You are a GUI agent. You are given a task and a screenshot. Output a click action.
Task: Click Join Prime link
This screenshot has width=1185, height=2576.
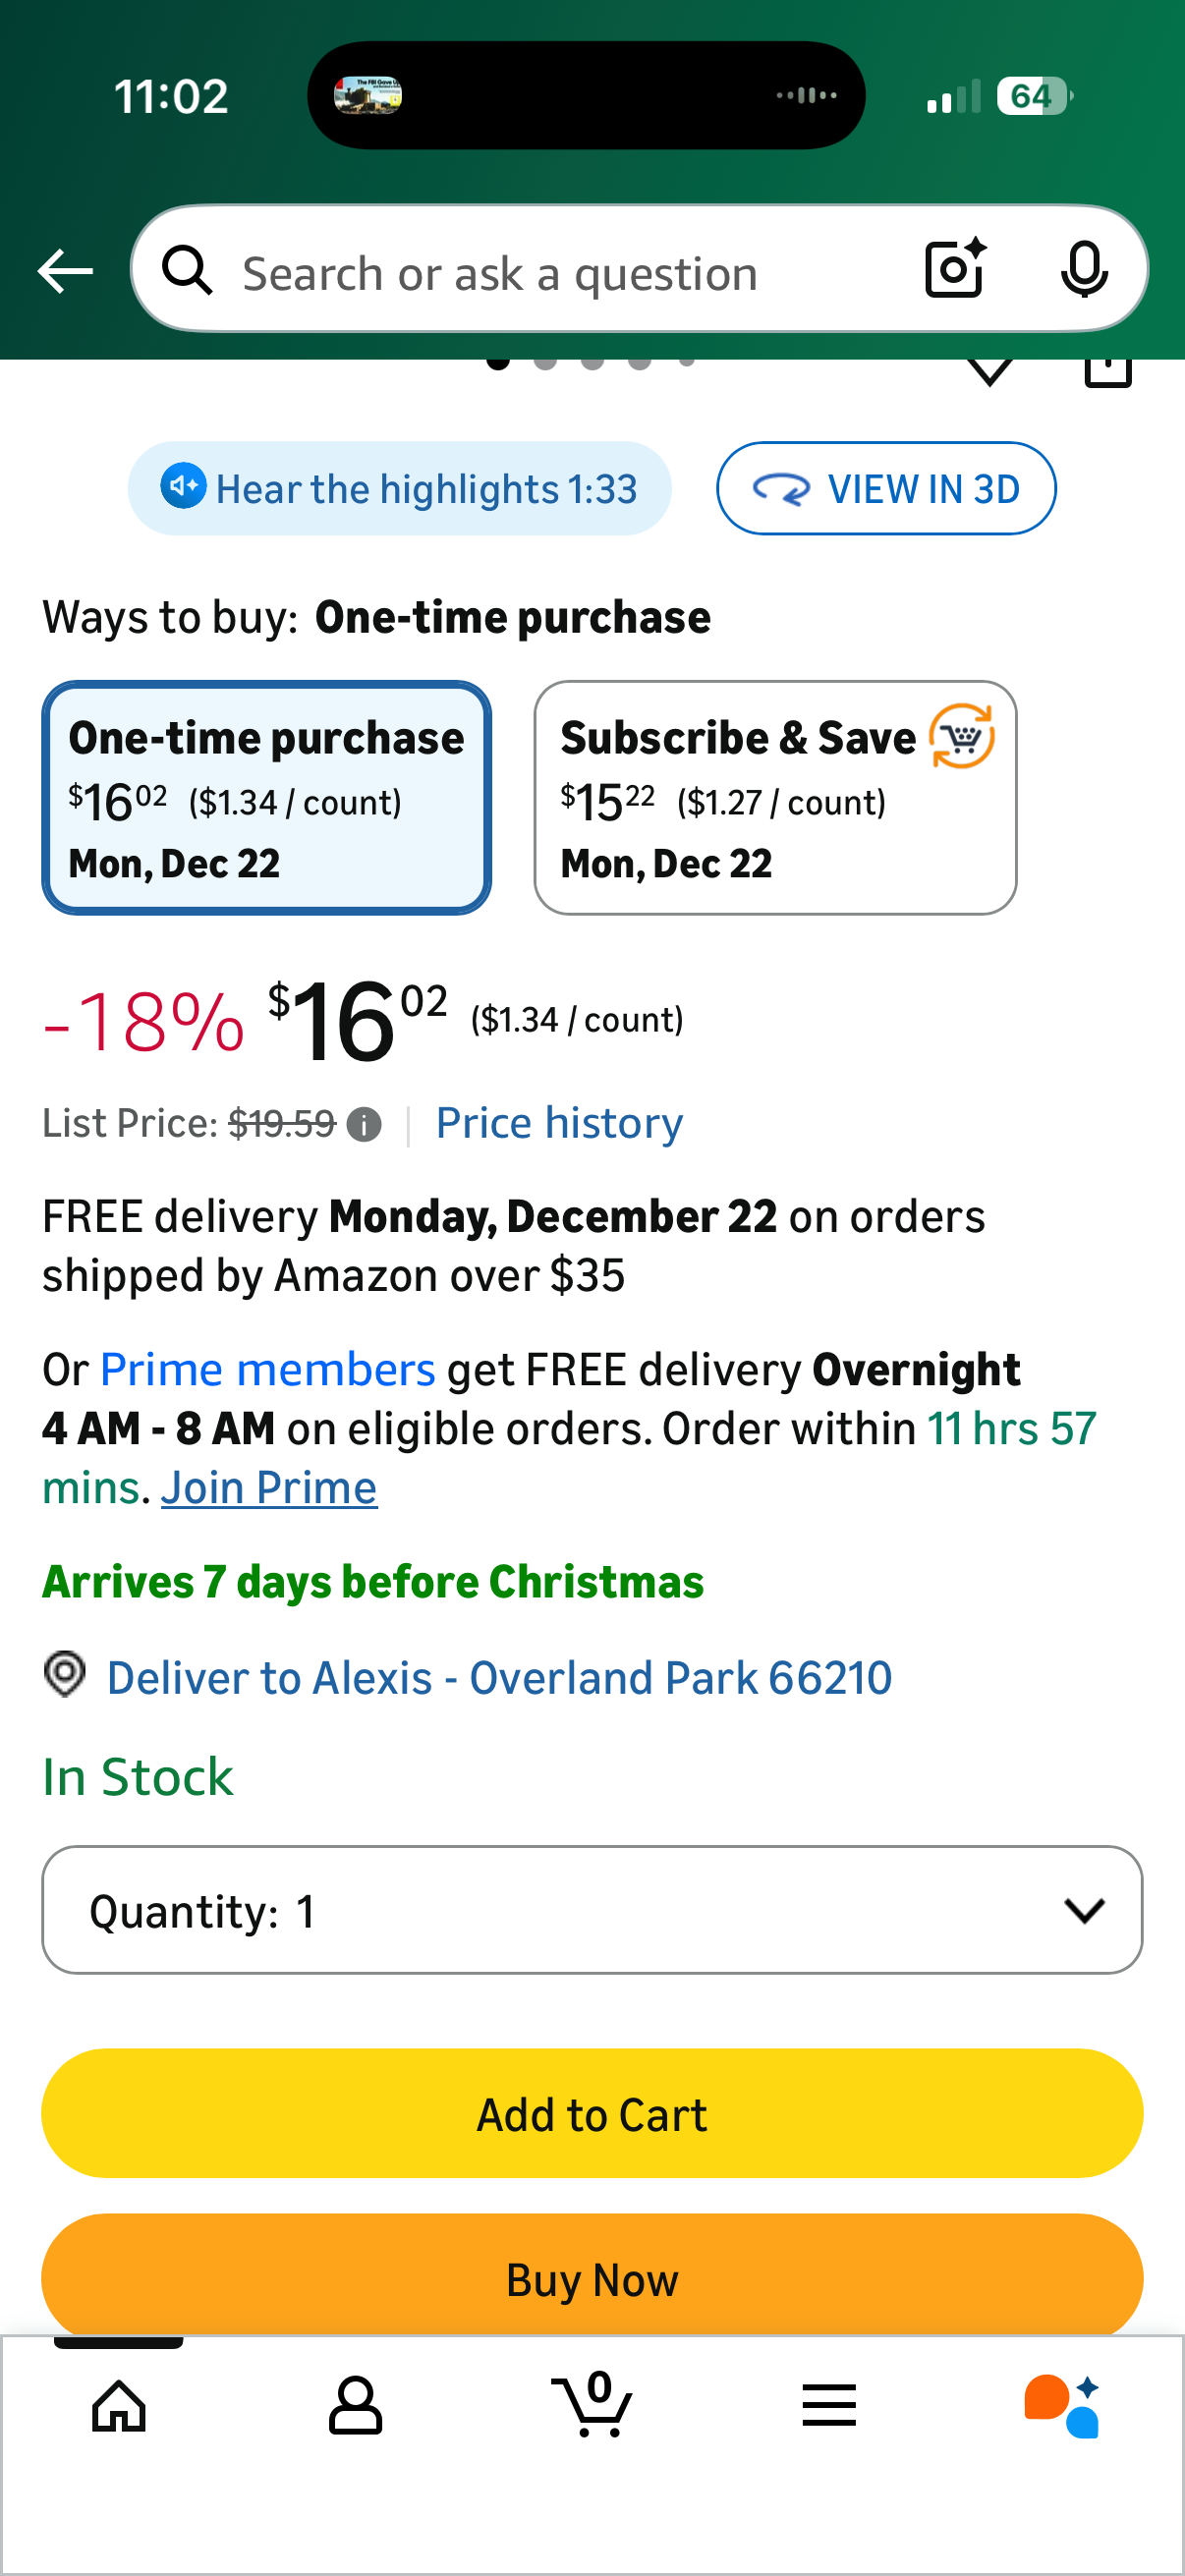coord(269,1488)
